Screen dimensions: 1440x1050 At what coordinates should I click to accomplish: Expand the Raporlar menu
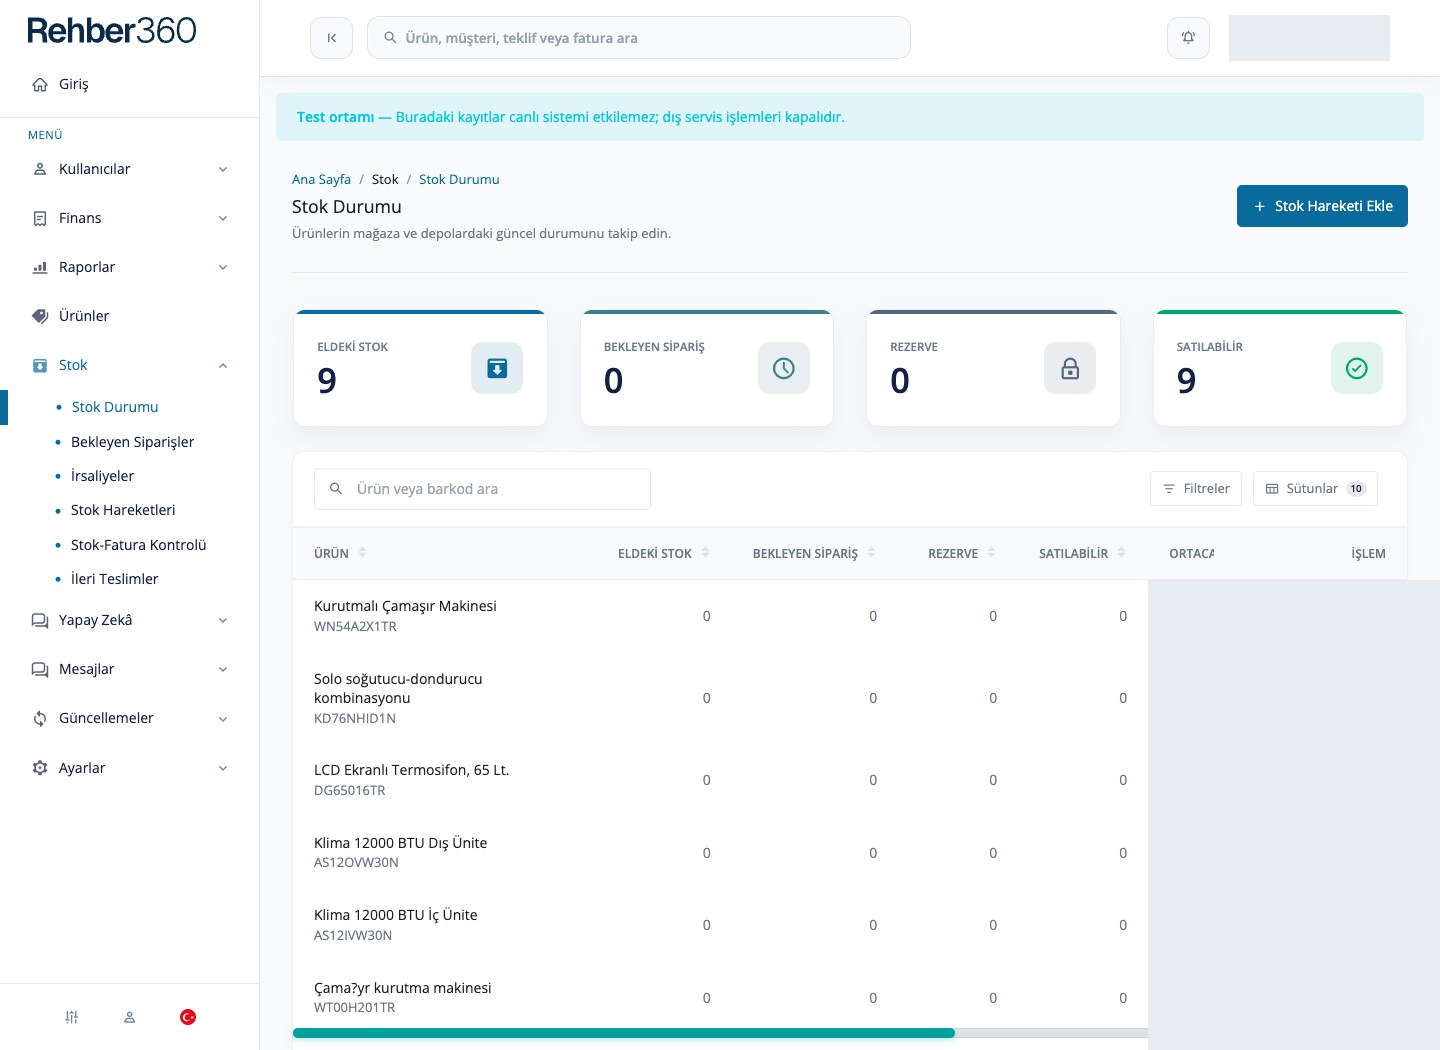coord(130,267)
